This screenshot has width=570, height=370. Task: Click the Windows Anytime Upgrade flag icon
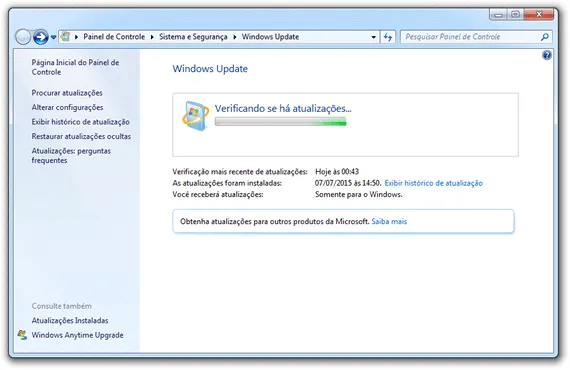pos(22,335)
